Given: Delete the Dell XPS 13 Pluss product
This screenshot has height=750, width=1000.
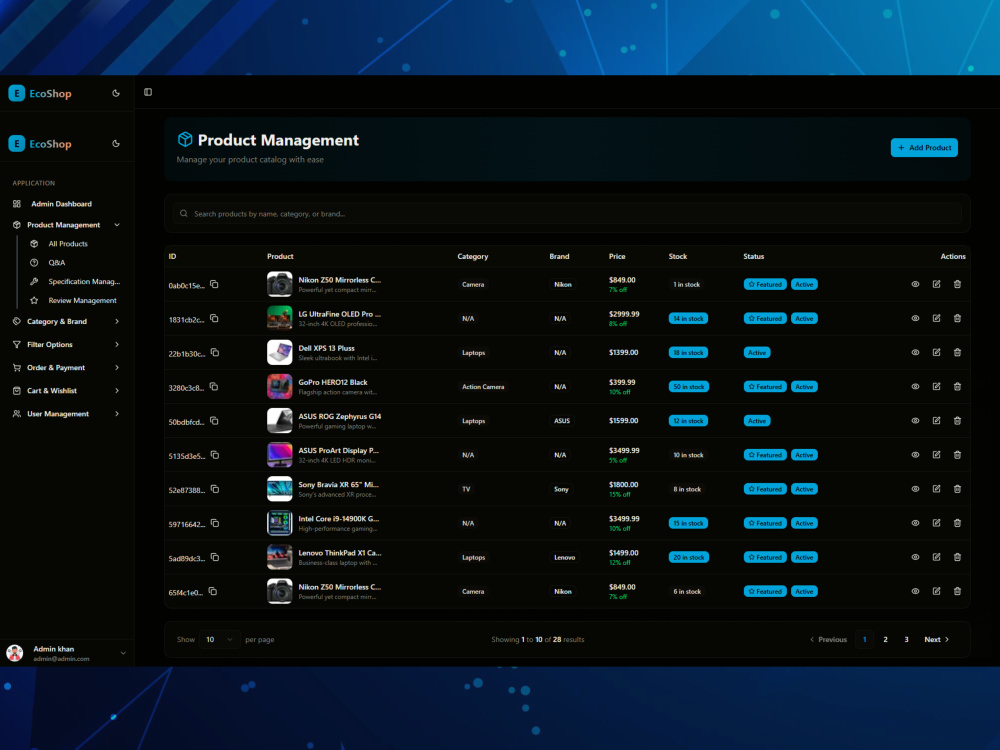Looking at the screenshot, I should 957,352.
